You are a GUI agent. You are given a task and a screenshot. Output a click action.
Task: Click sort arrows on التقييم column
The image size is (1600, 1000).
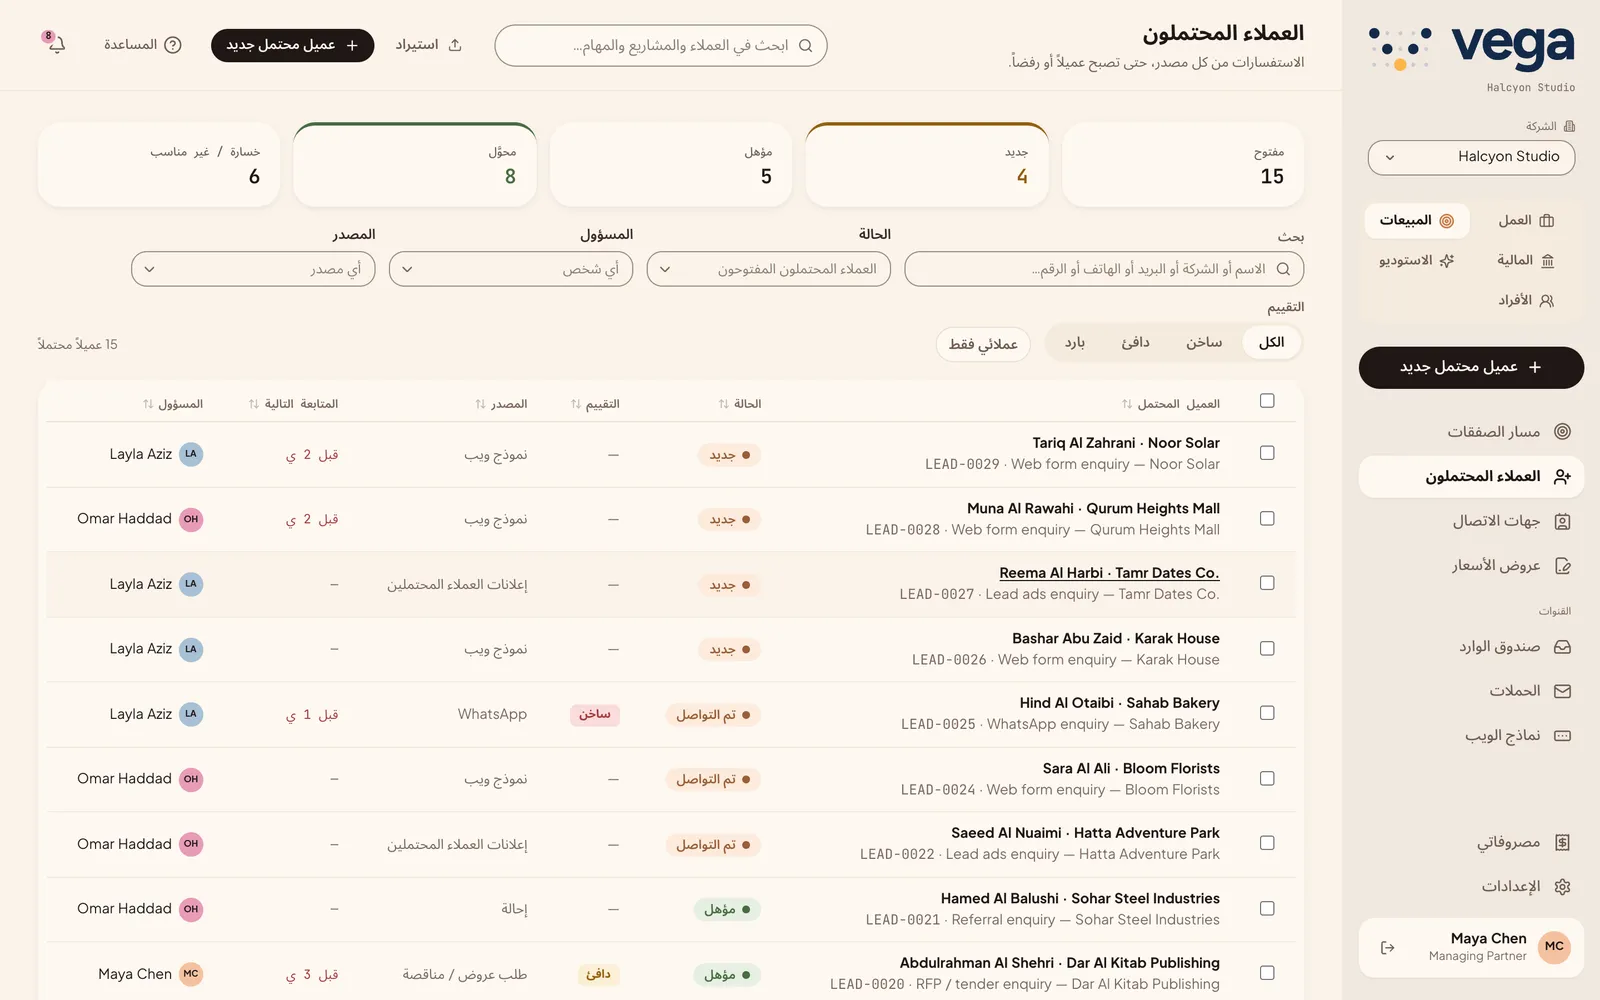[576, 404]
